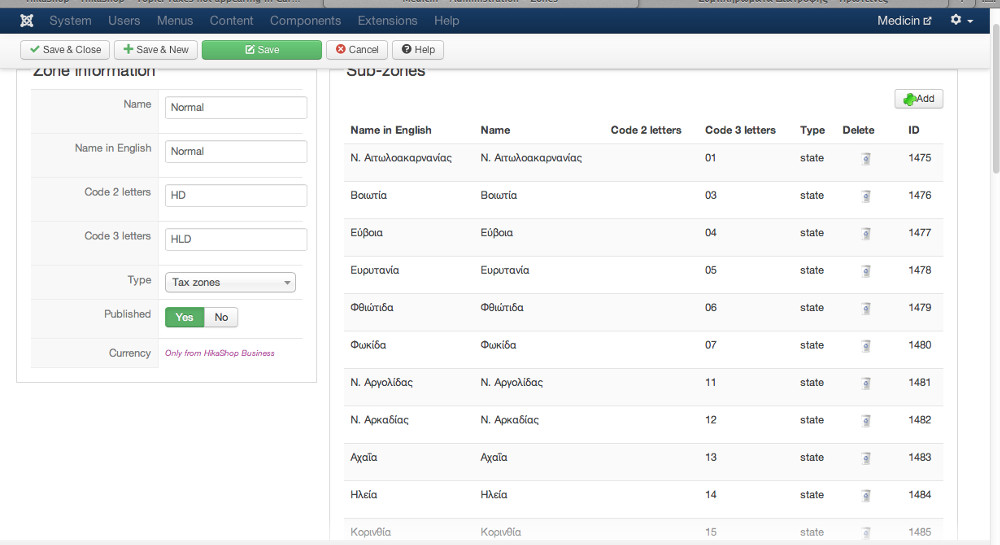Open the Medicin site link
The image size is (1000, 545).
(x=904, y=20)
